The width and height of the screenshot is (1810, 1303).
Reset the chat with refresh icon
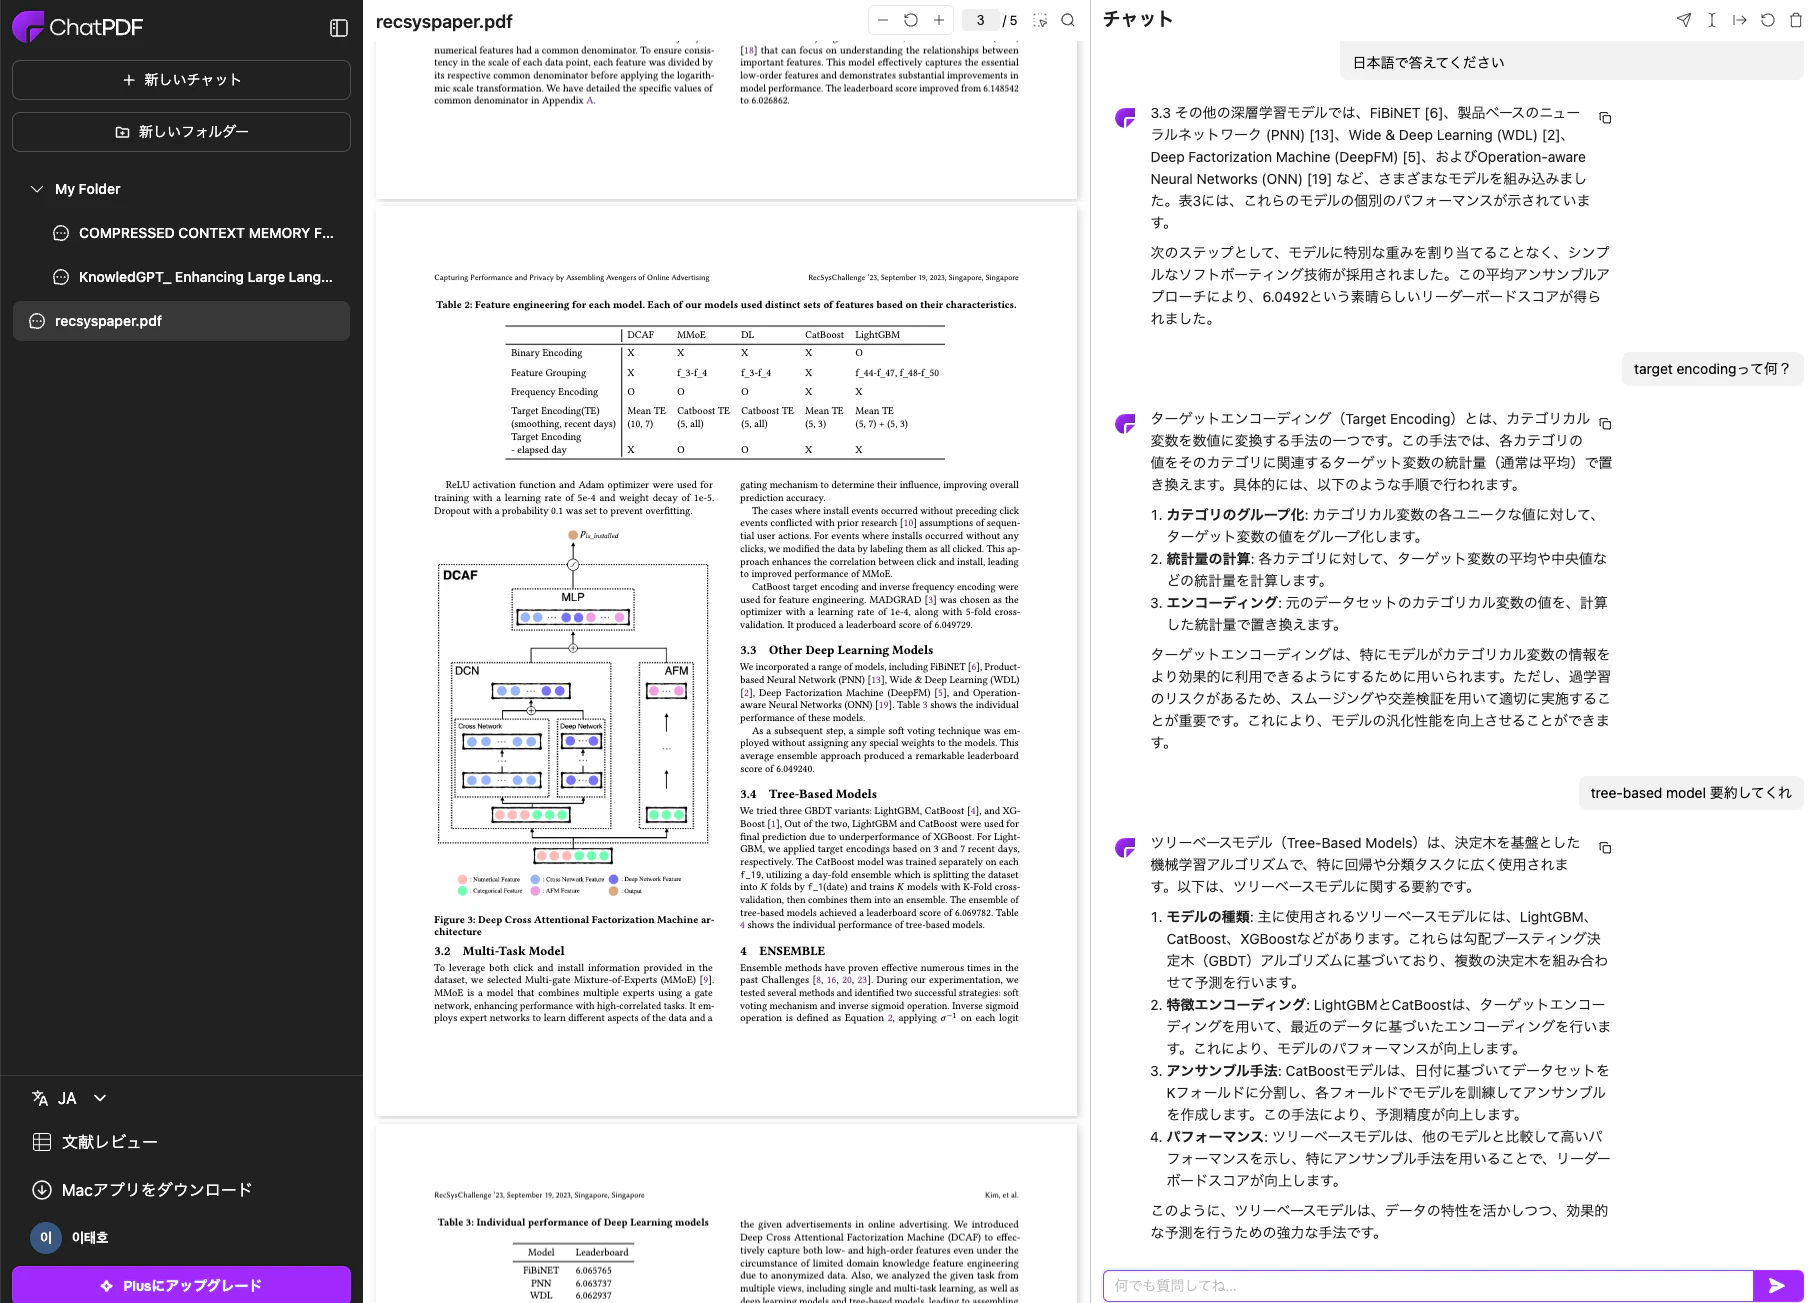click(1768, 20)
